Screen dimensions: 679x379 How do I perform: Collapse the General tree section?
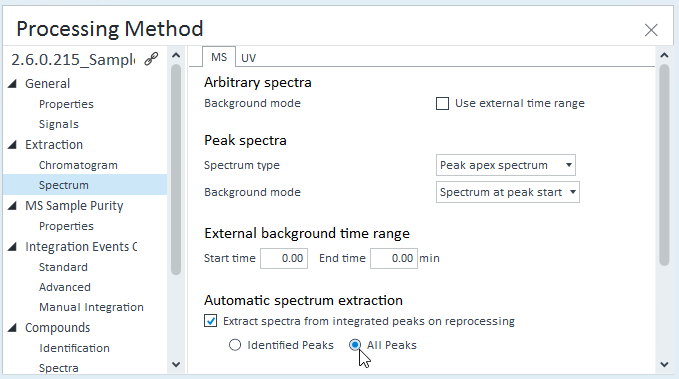[13, 84]
